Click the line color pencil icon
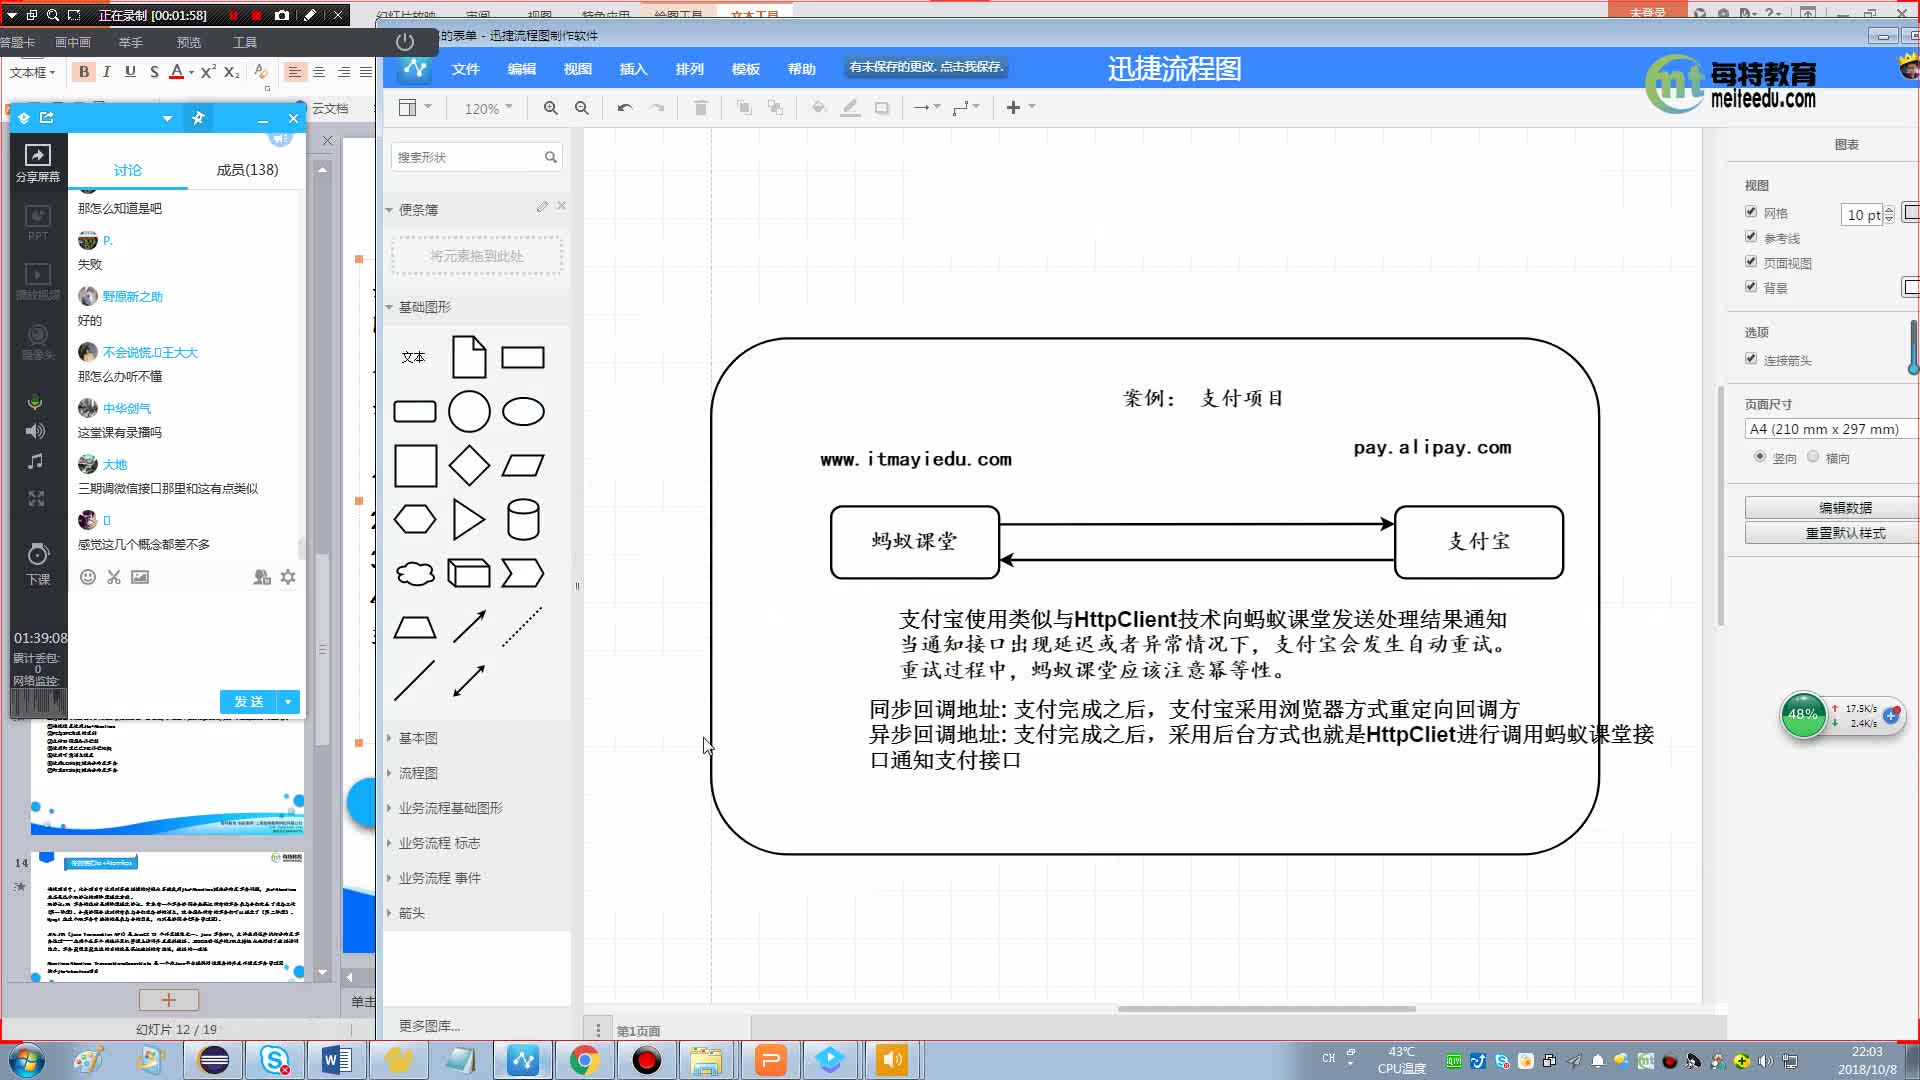Viewport: 1920px width, 1080px height. click(x=850, y=108)
